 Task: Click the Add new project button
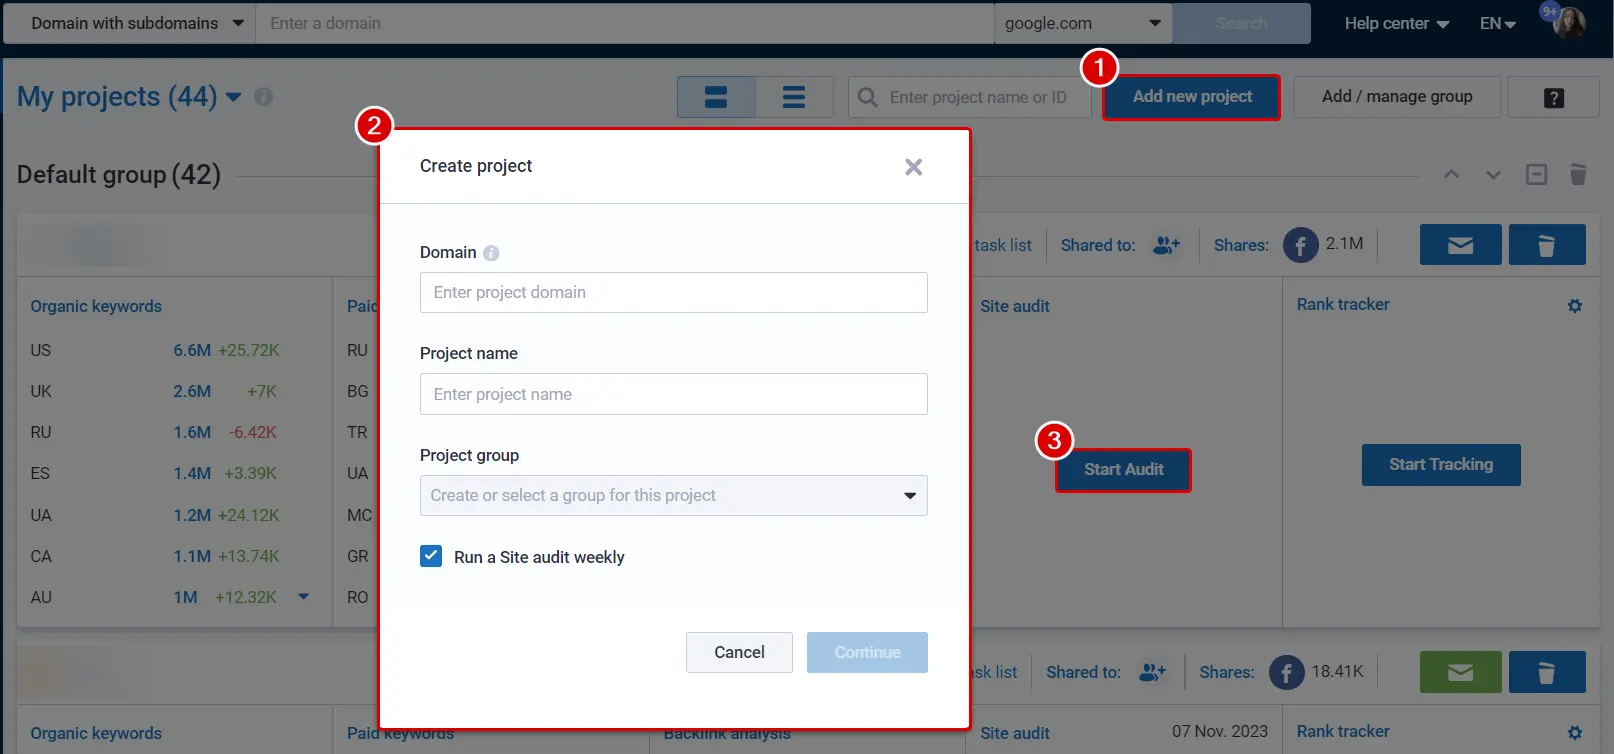[x=1192, y=97]
